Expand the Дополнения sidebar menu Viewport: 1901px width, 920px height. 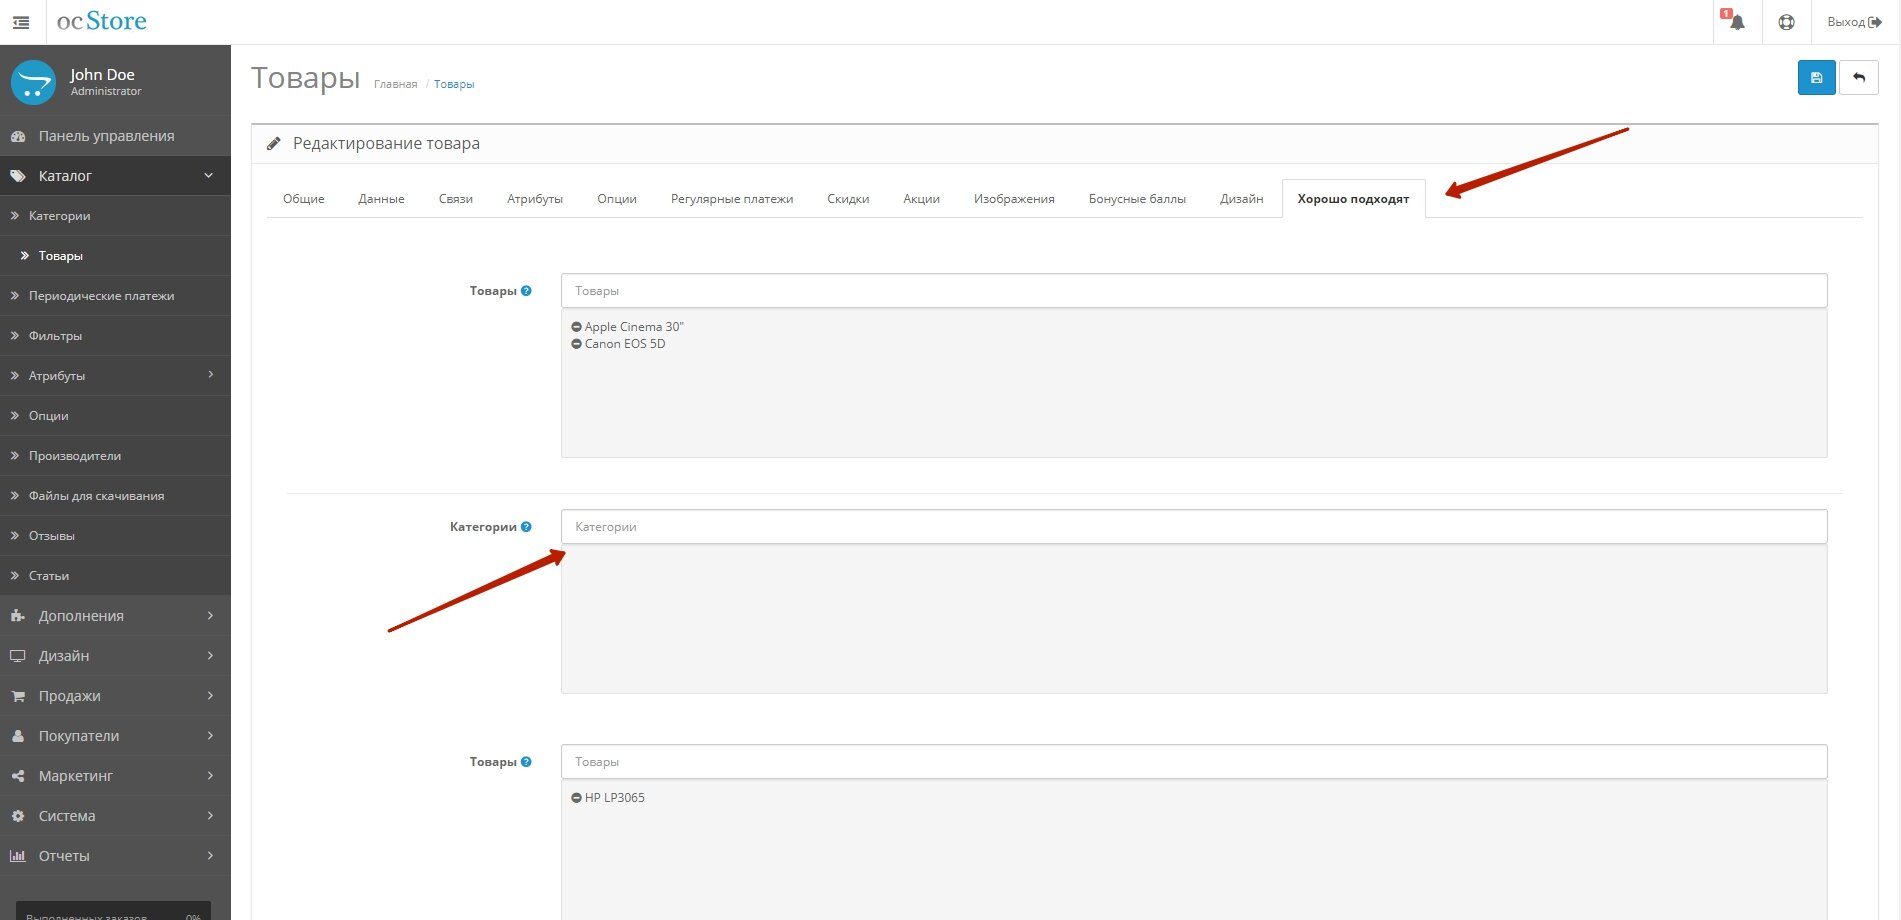click(x=115, y=616)
